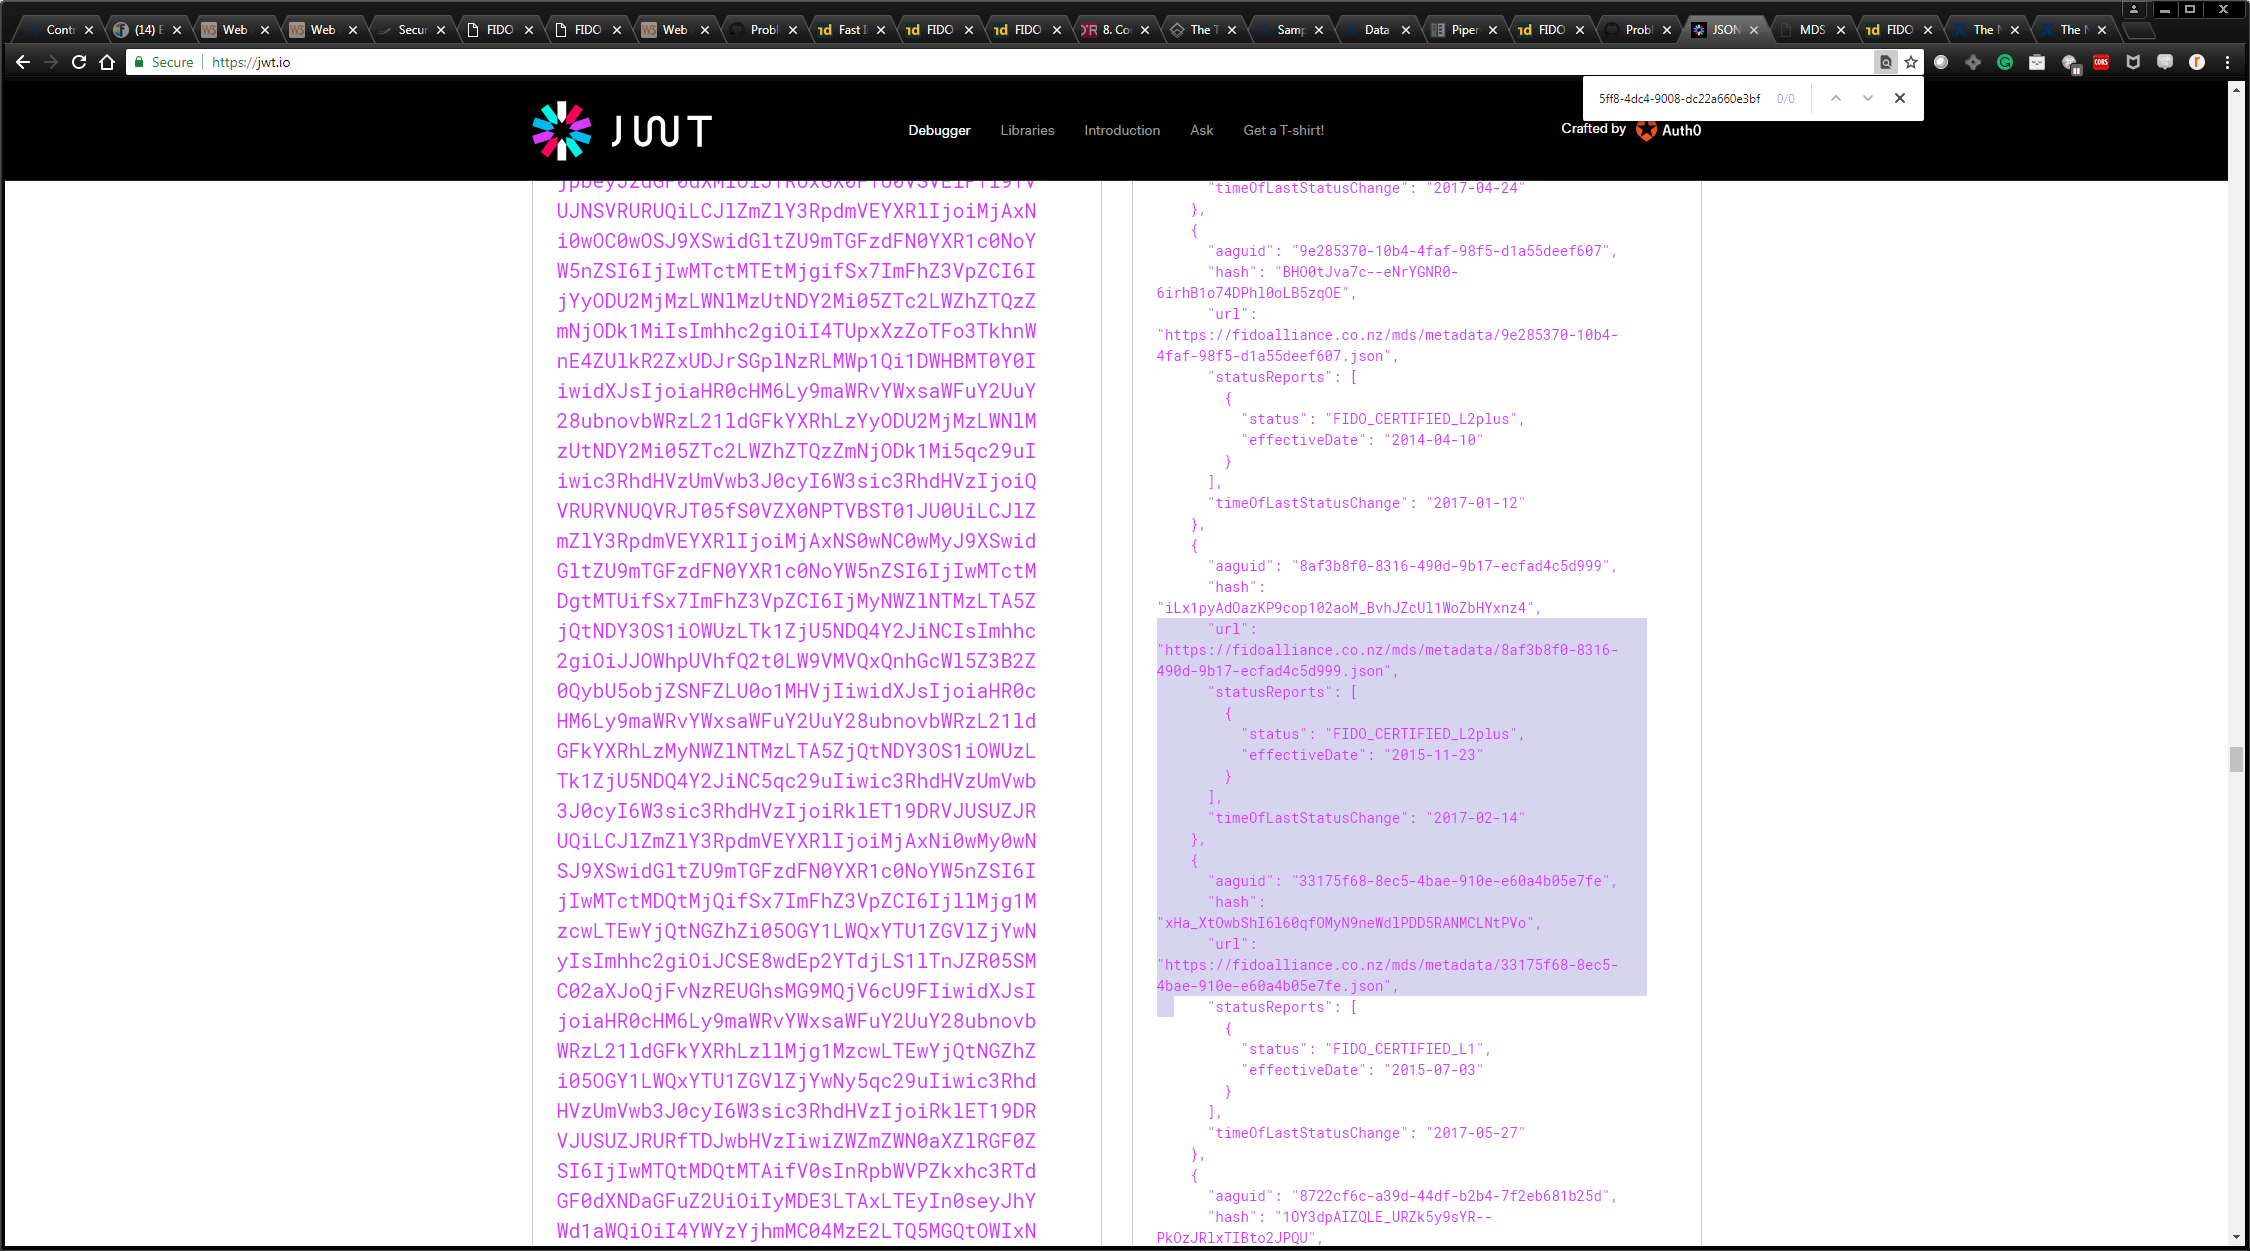The height and width of the screenshot is (1251, 2250).
Task: Click the JWT logo icon
Action: click(562, 131)
